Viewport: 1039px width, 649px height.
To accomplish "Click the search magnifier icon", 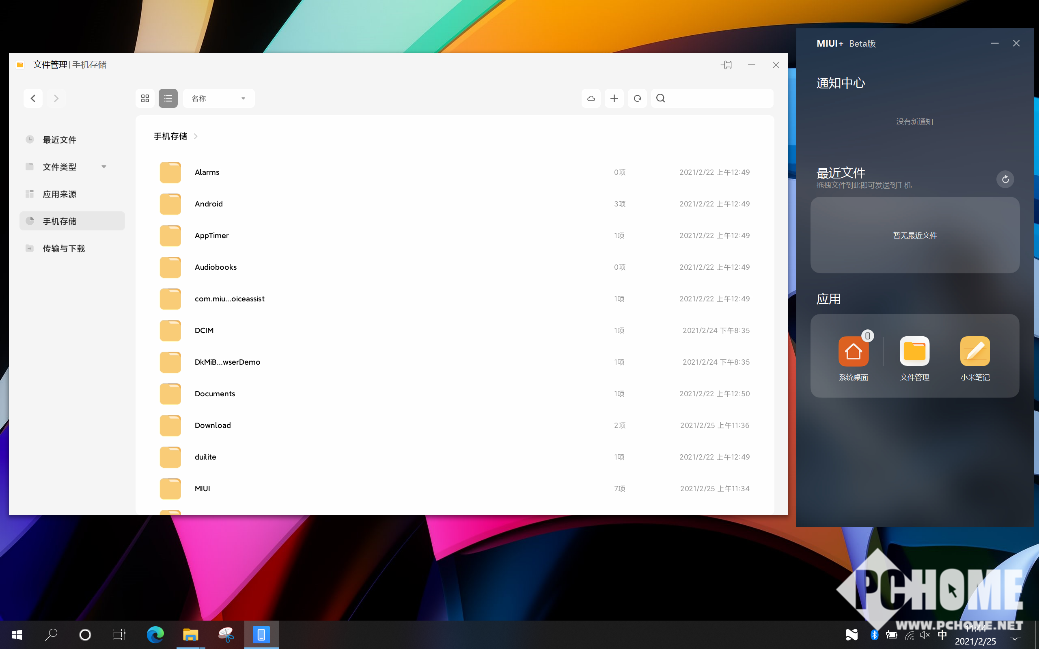I will click(661, 98).
